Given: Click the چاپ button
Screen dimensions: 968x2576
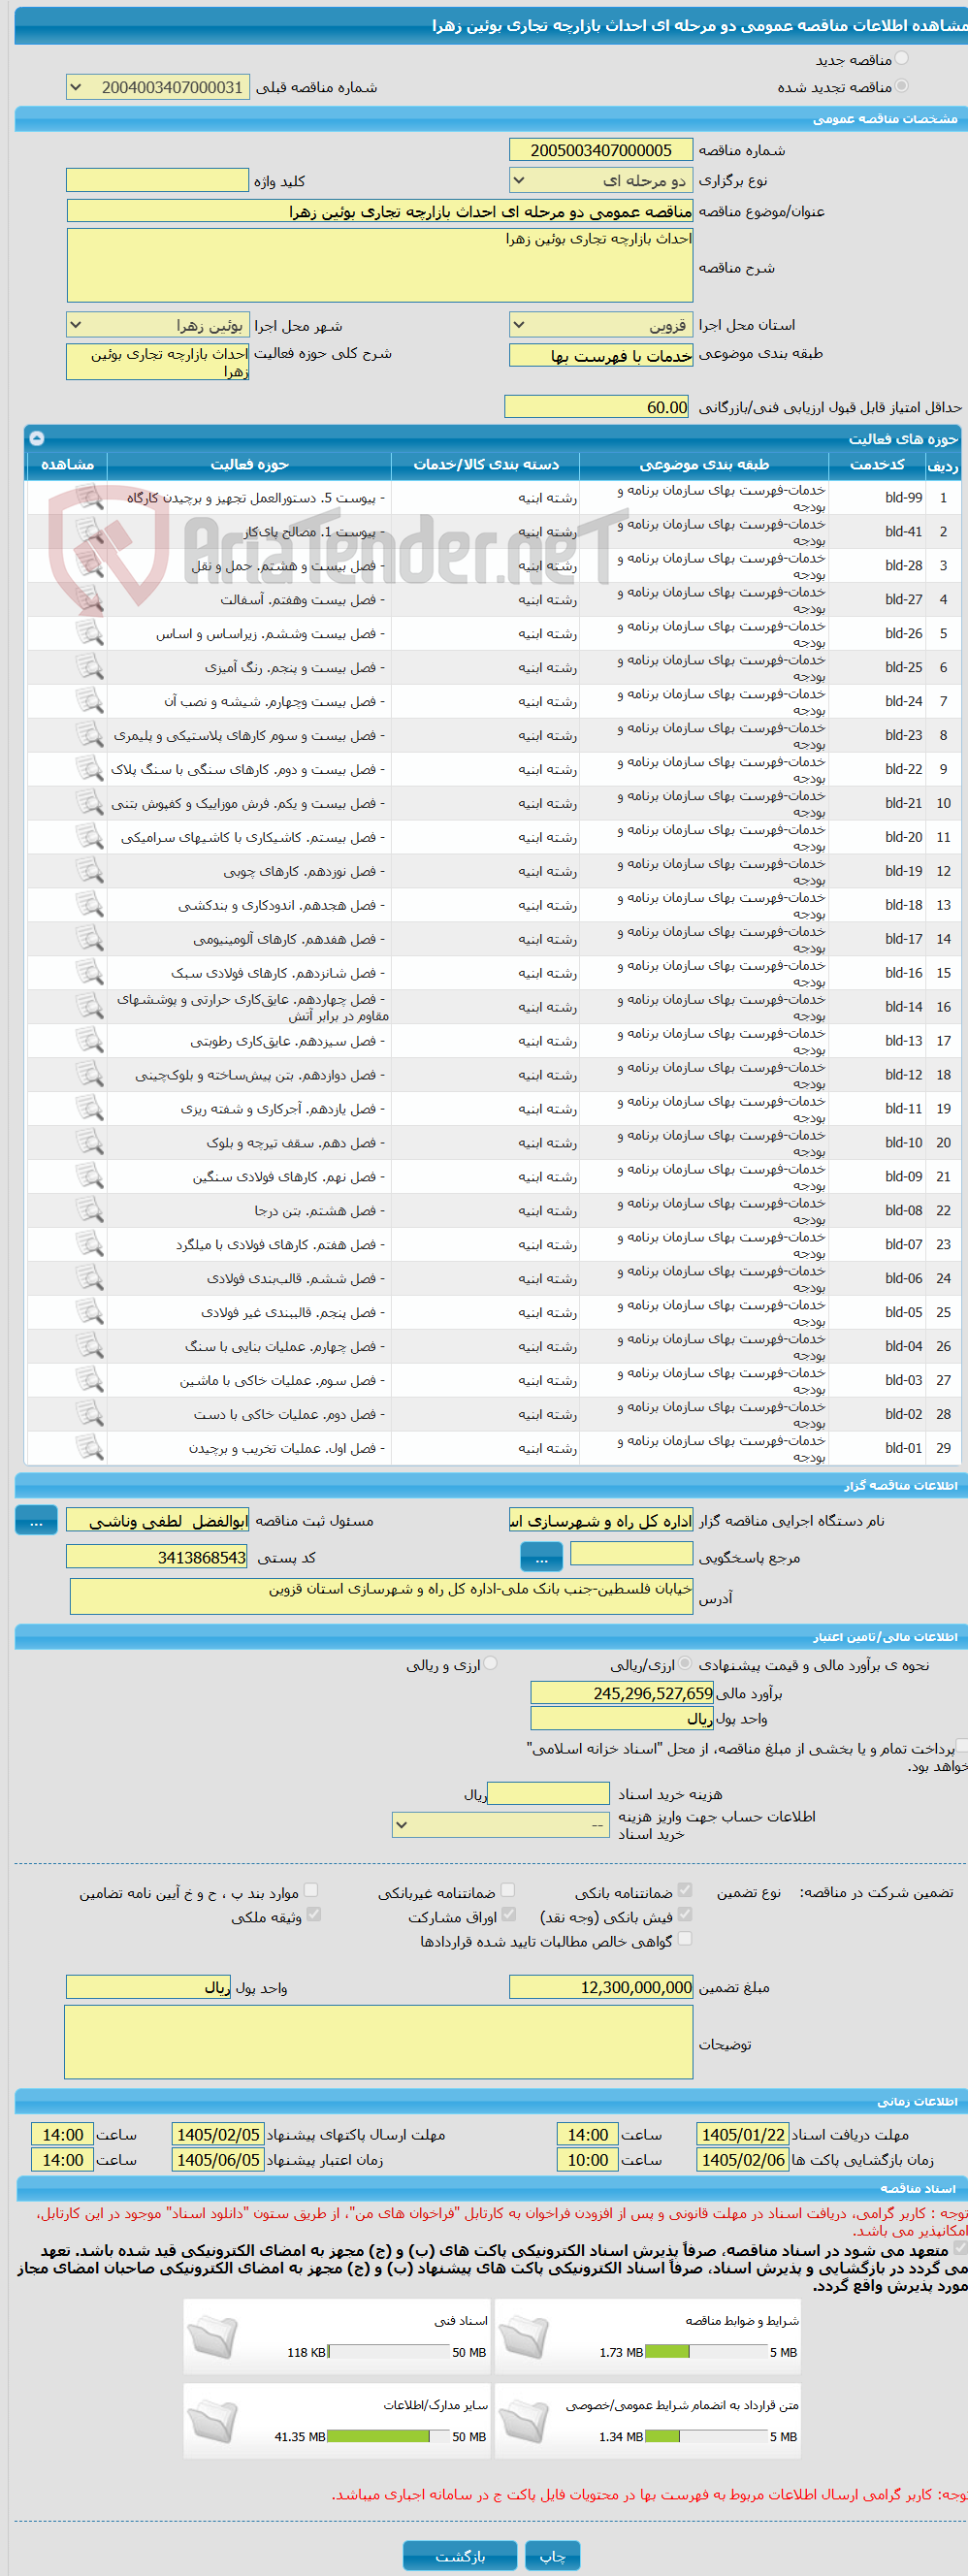Looking at the screenshot, I should click(x=553, y=2555).
